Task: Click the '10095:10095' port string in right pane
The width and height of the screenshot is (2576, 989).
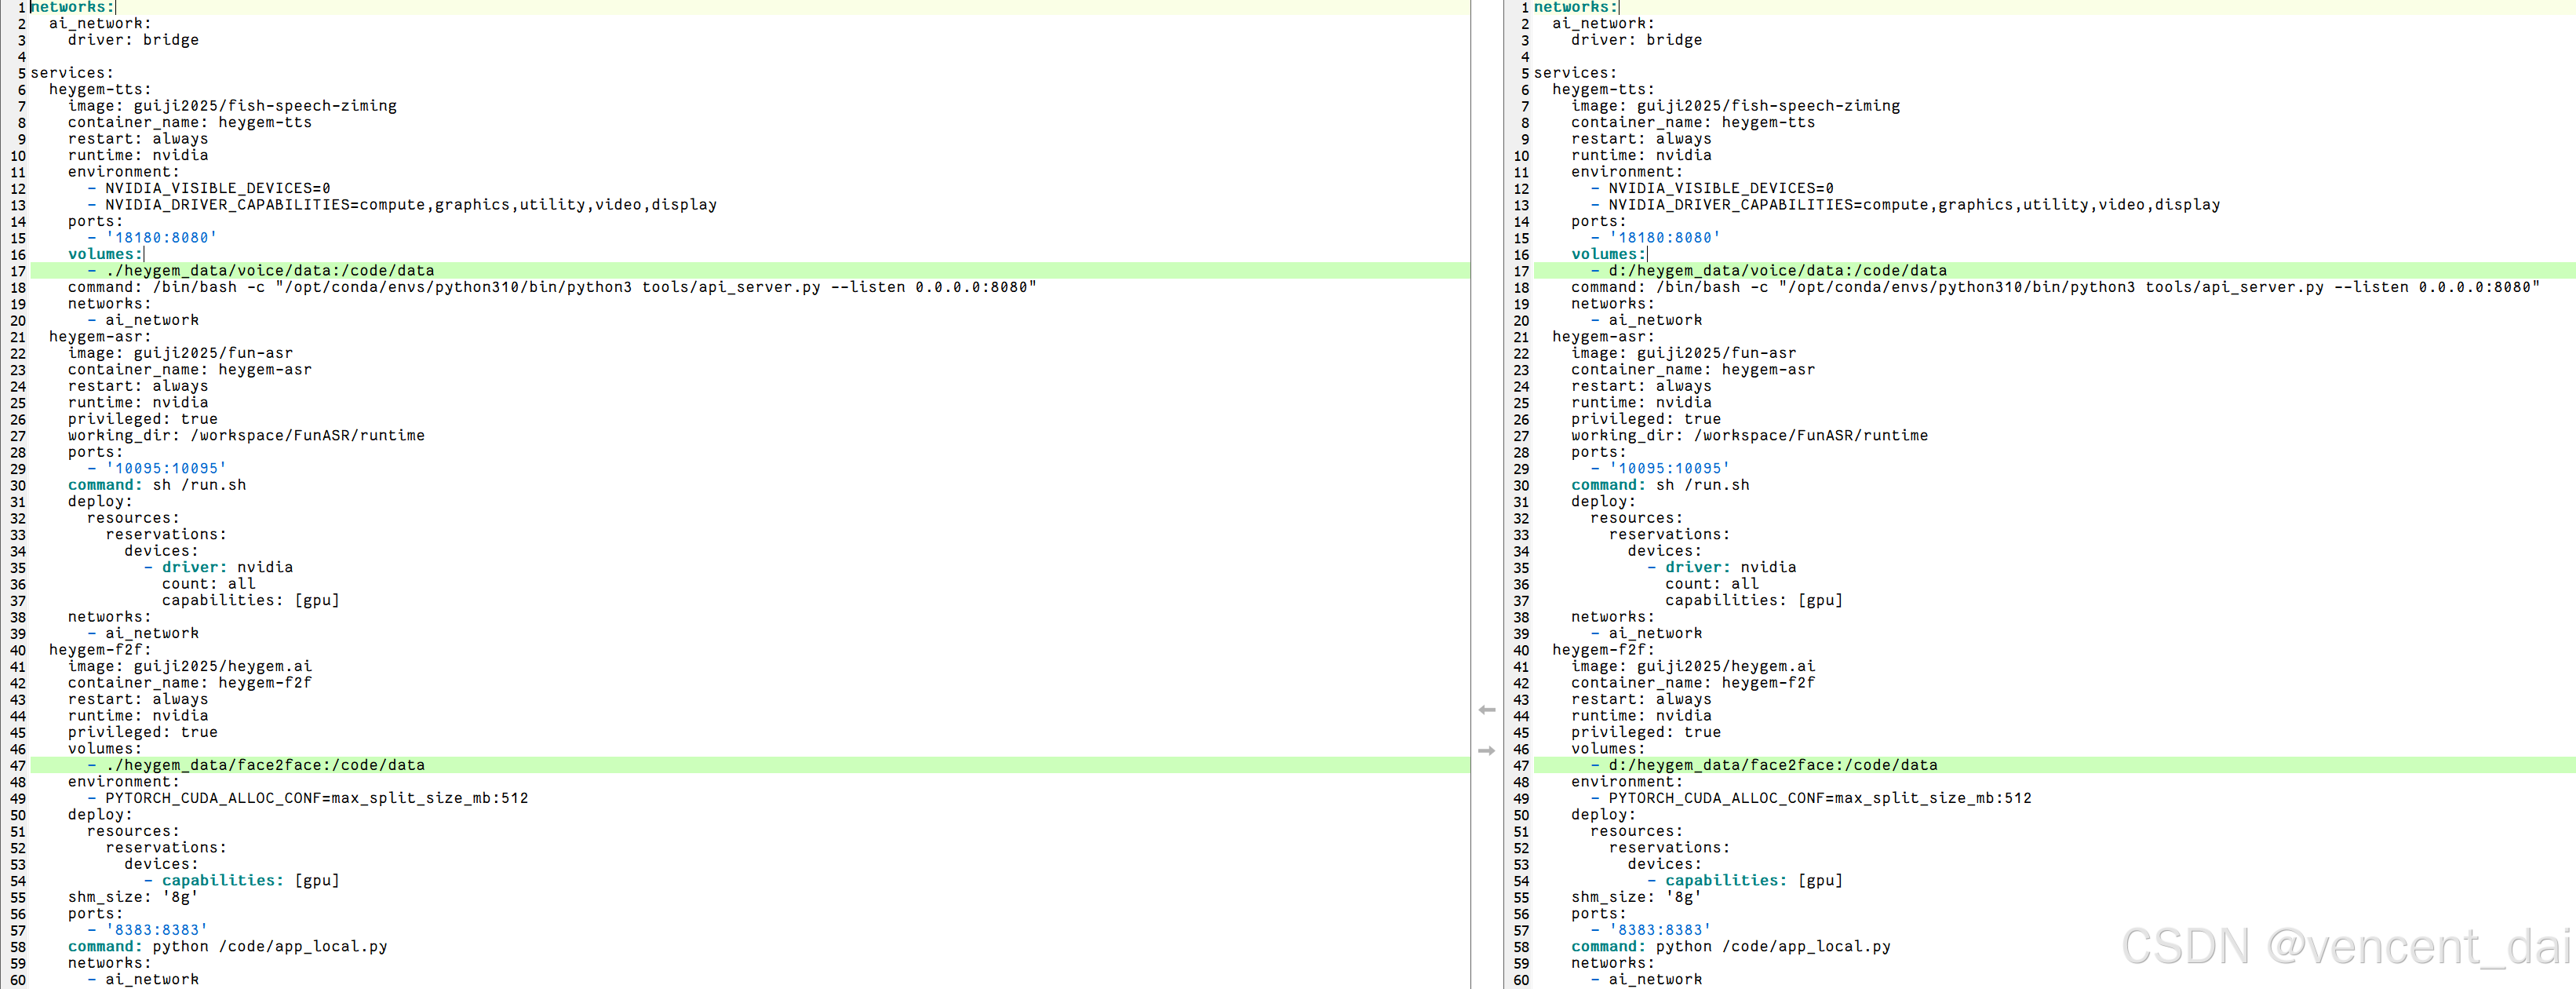Action: coord(1668,468)
